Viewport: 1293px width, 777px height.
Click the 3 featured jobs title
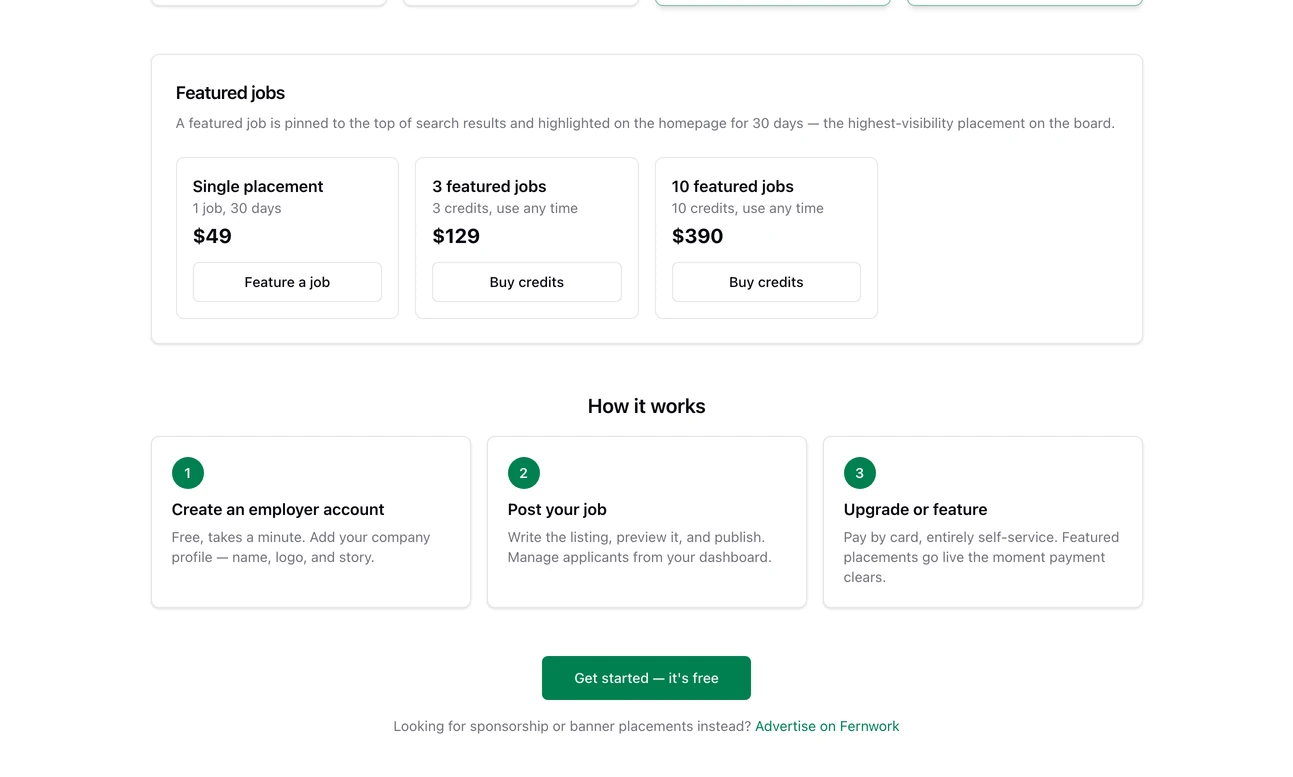coord(489,186)
